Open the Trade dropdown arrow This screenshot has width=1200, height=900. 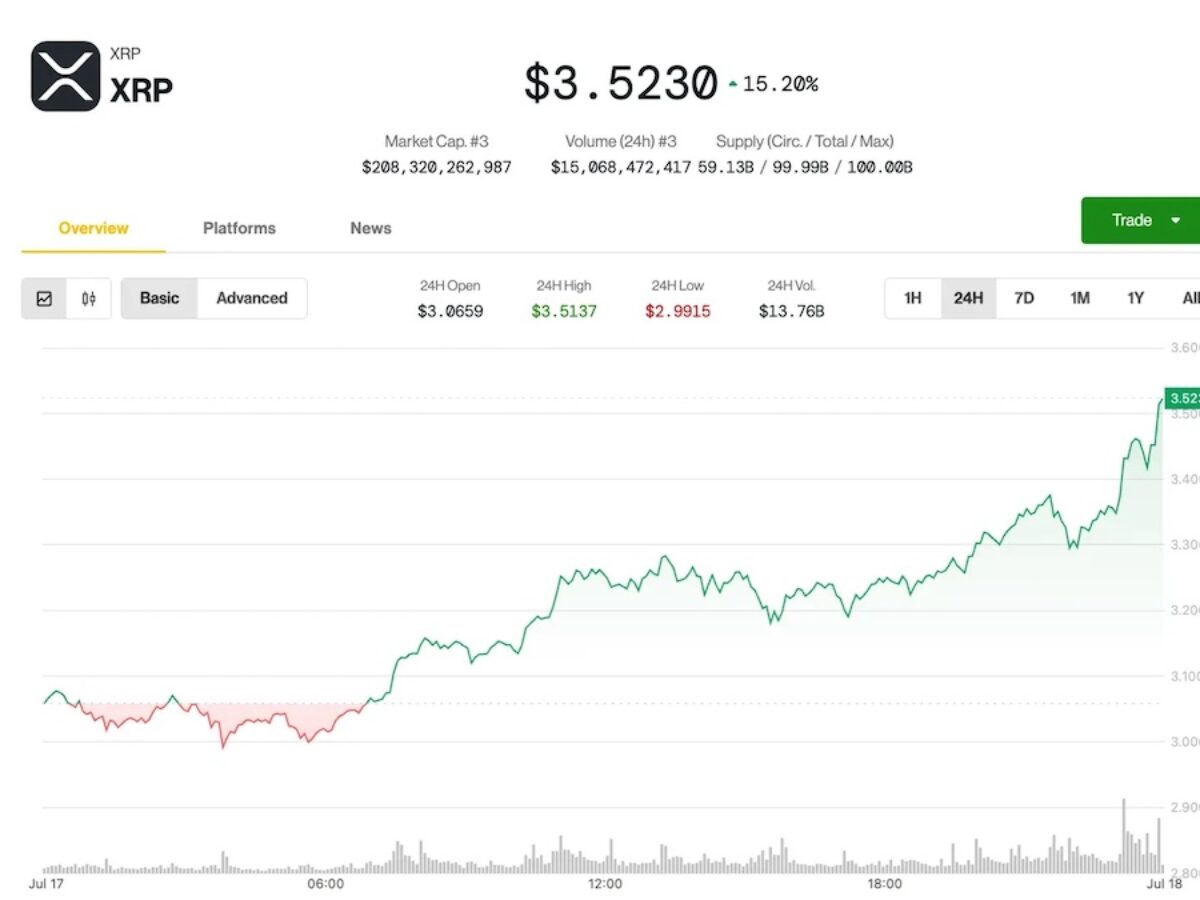click(x=1176, y=220)
